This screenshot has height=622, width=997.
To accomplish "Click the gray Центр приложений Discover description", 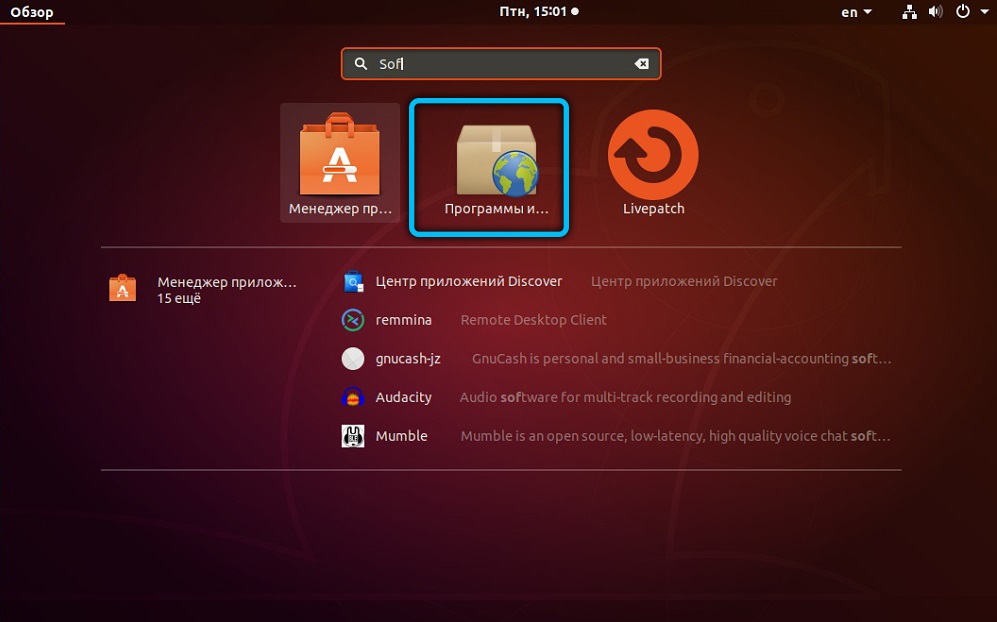I will click(684, 281).
